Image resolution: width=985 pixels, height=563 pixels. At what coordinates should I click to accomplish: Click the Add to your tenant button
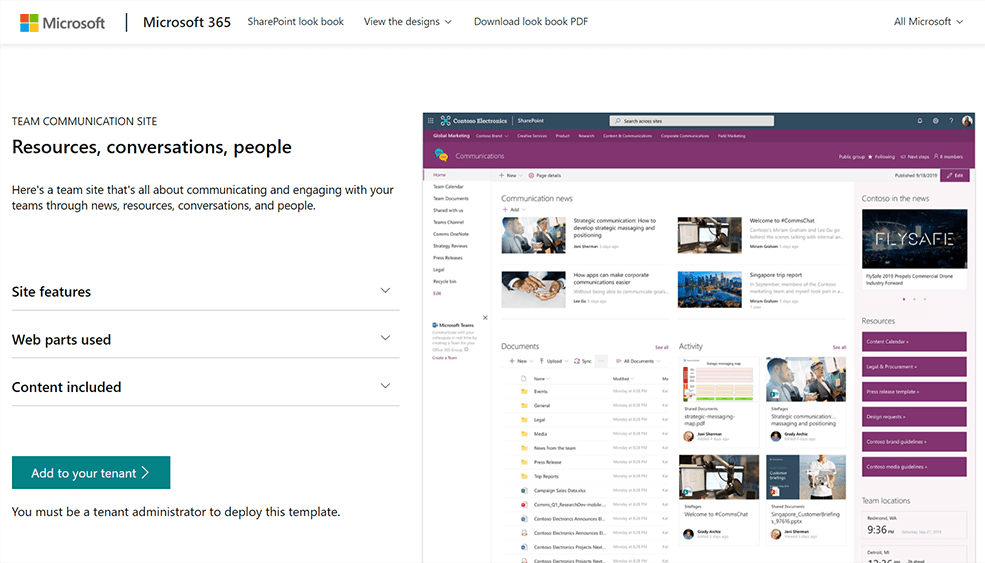pos(91,473)
